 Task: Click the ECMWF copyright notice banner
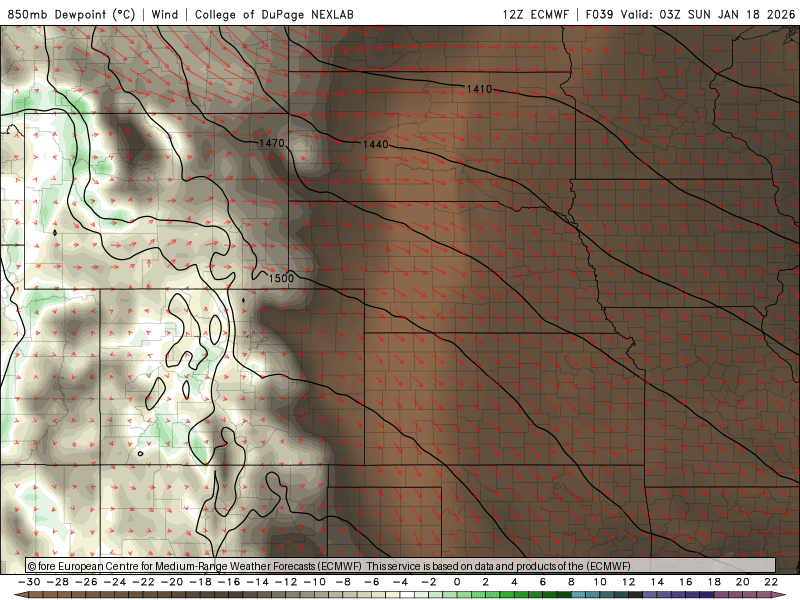pyautogui.click(x=401, y=566)
